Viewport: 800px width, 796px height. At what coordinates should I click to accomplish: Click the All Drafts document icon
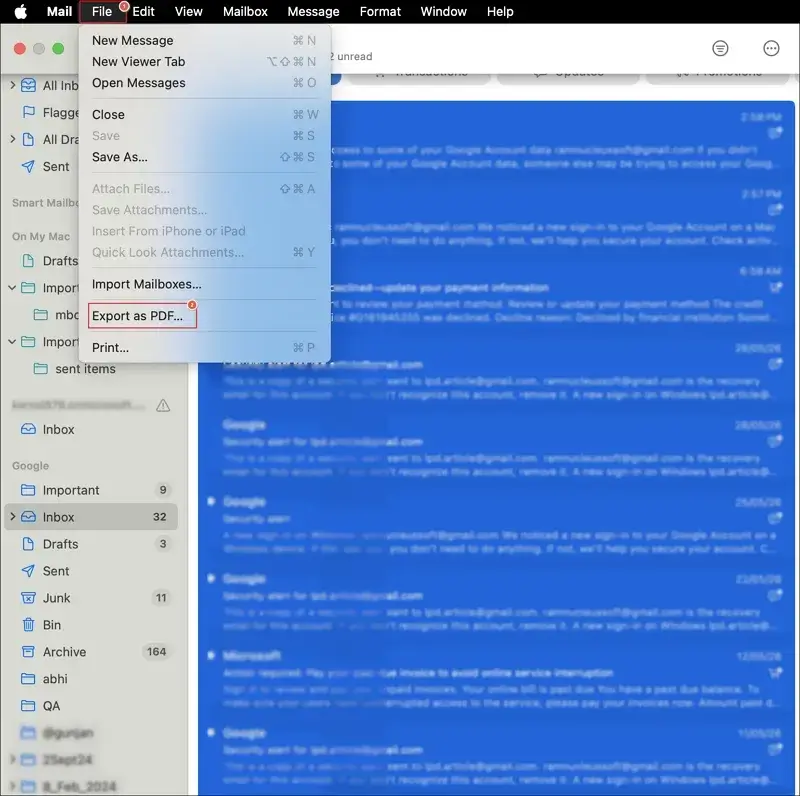click(x=29, y=139)
